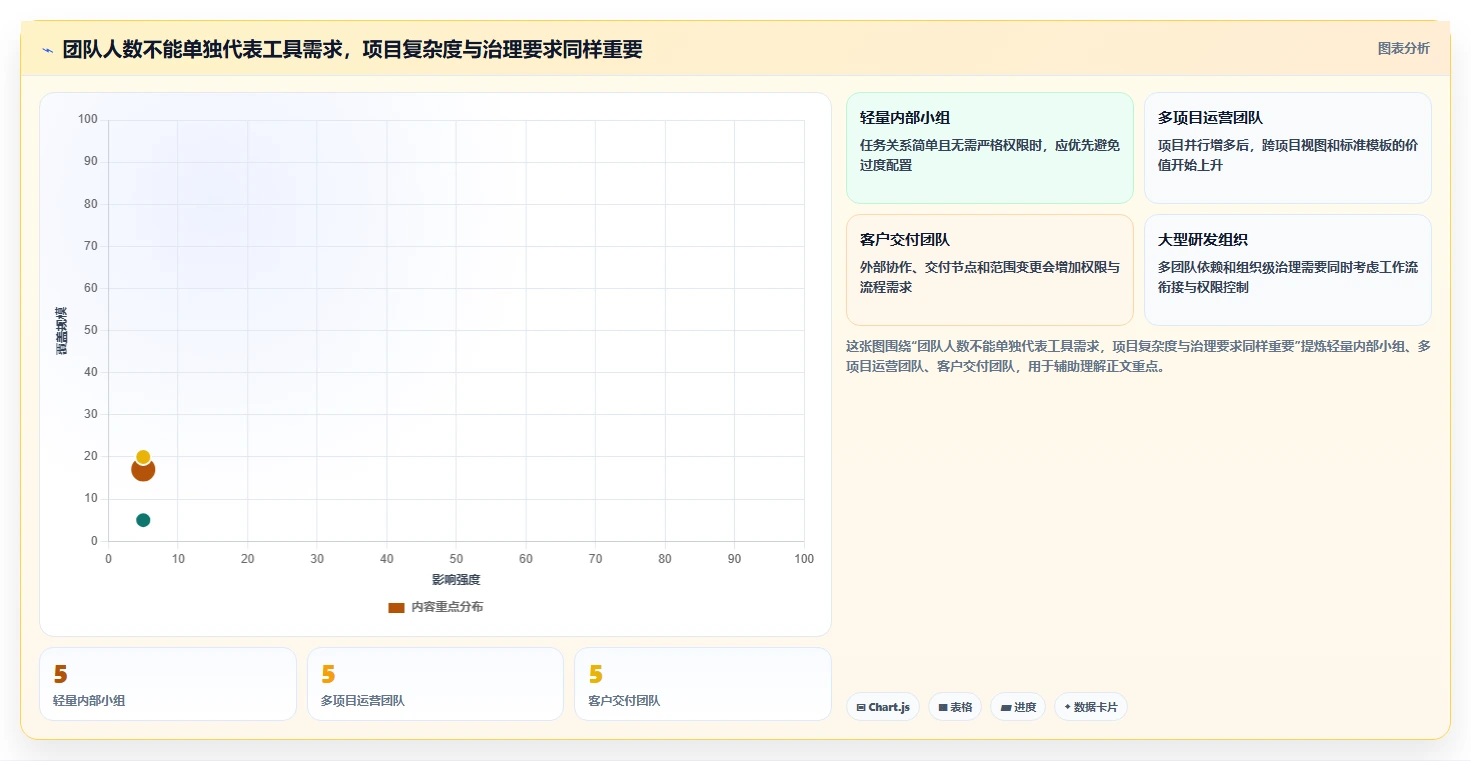Click the 进度 tag chip

point(1018,707)
